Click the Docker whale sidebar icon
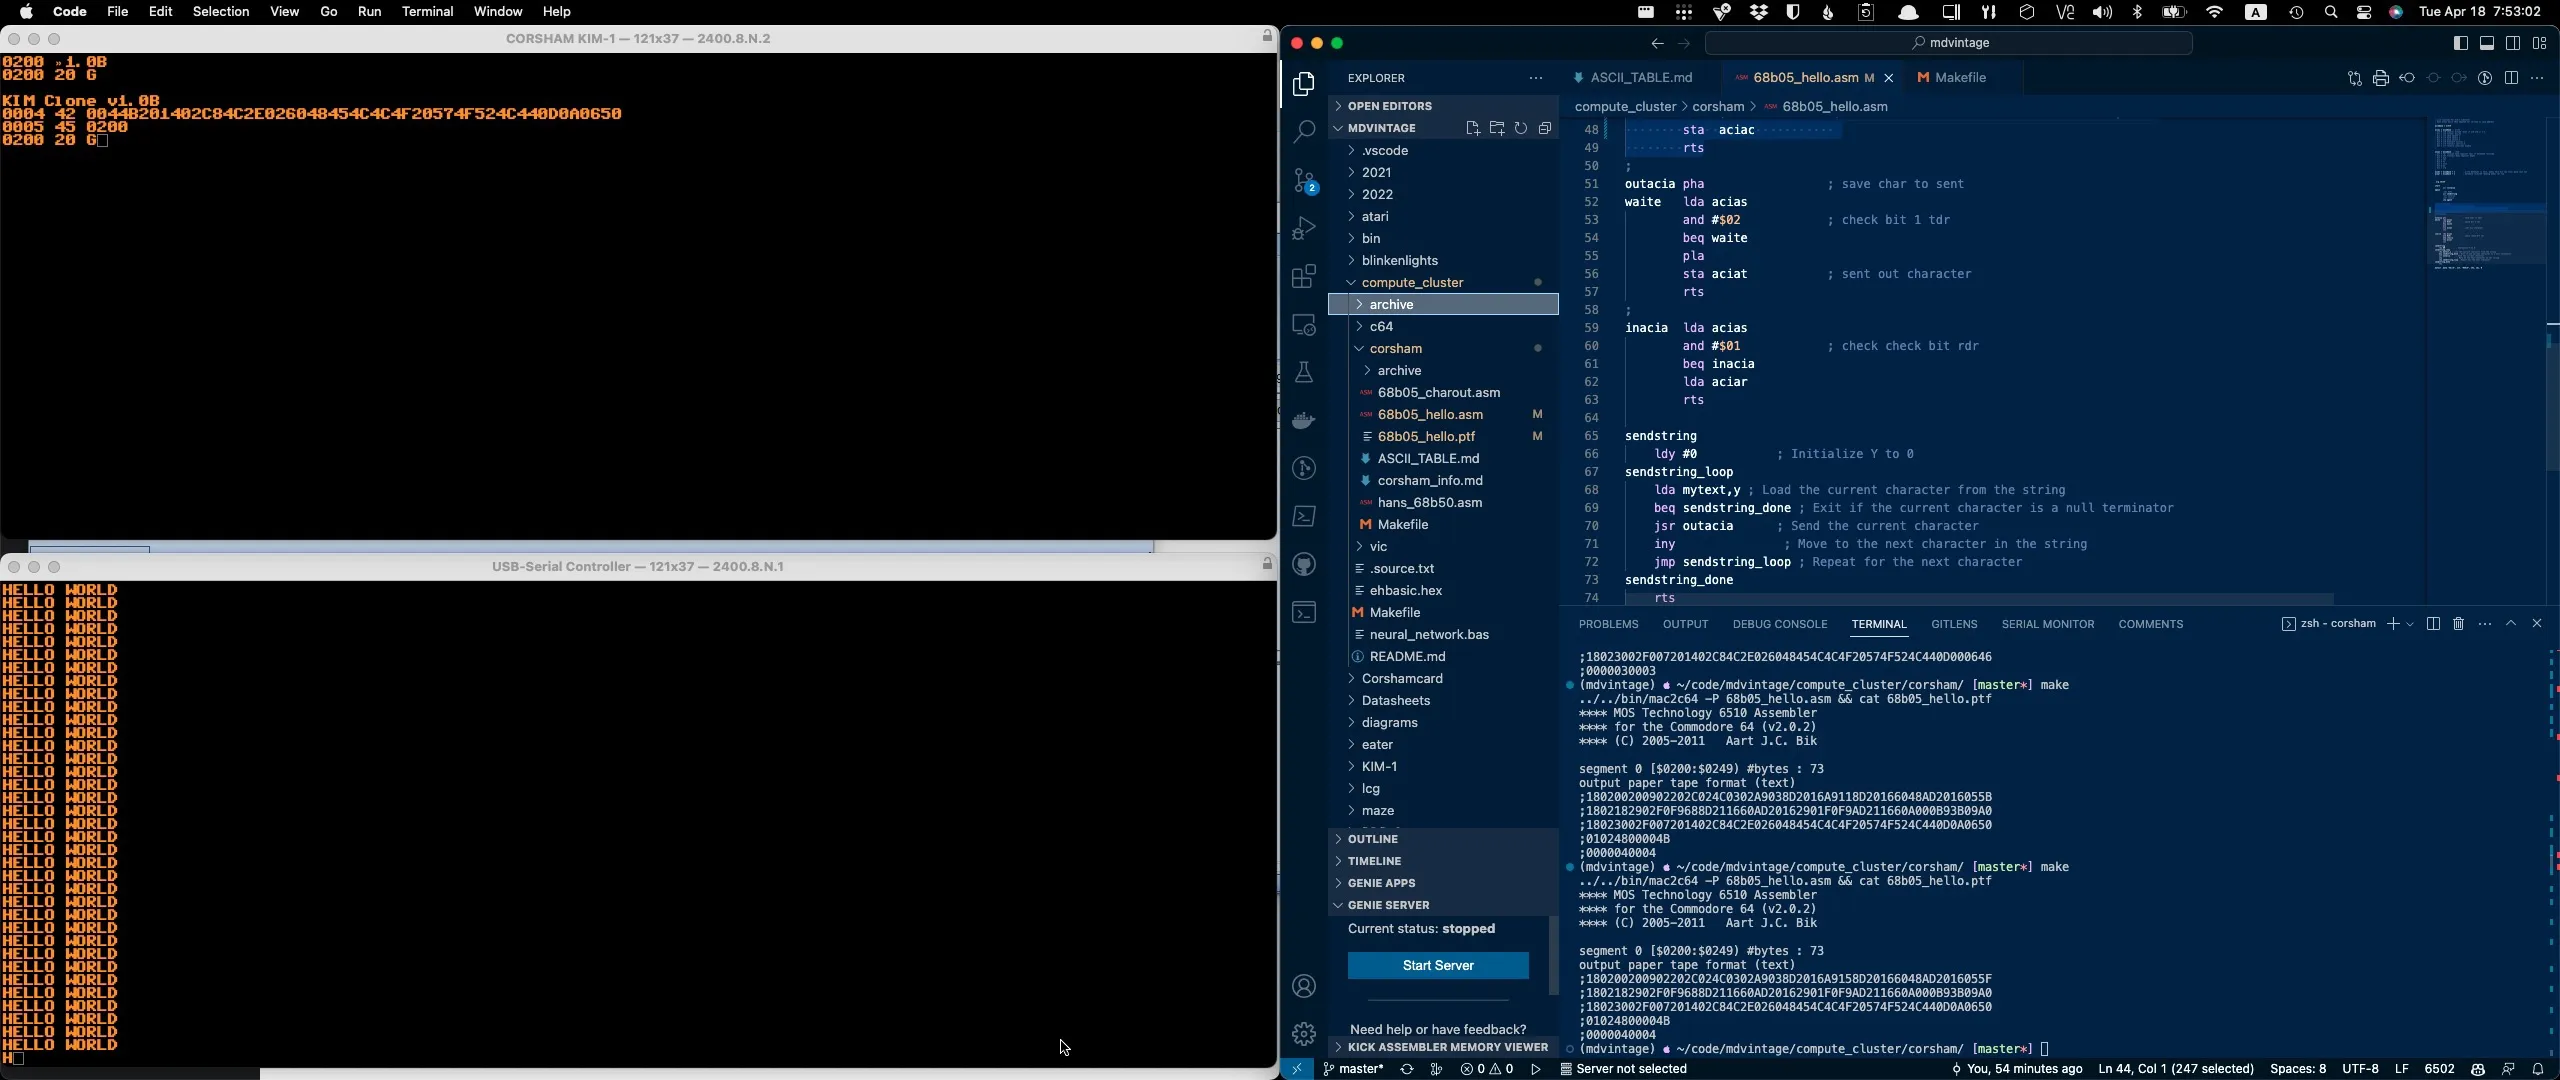This screenshot has width=2560, height=1080. click(x=1303, y=421)
